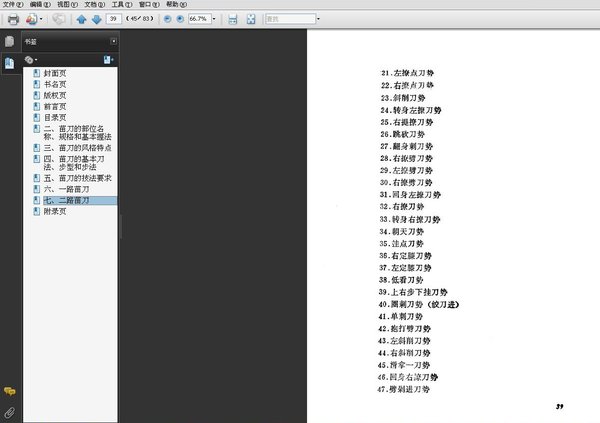Open the 工具 (Tools) menu
Viewport: 600px width, 423px height.
point(122,4)
